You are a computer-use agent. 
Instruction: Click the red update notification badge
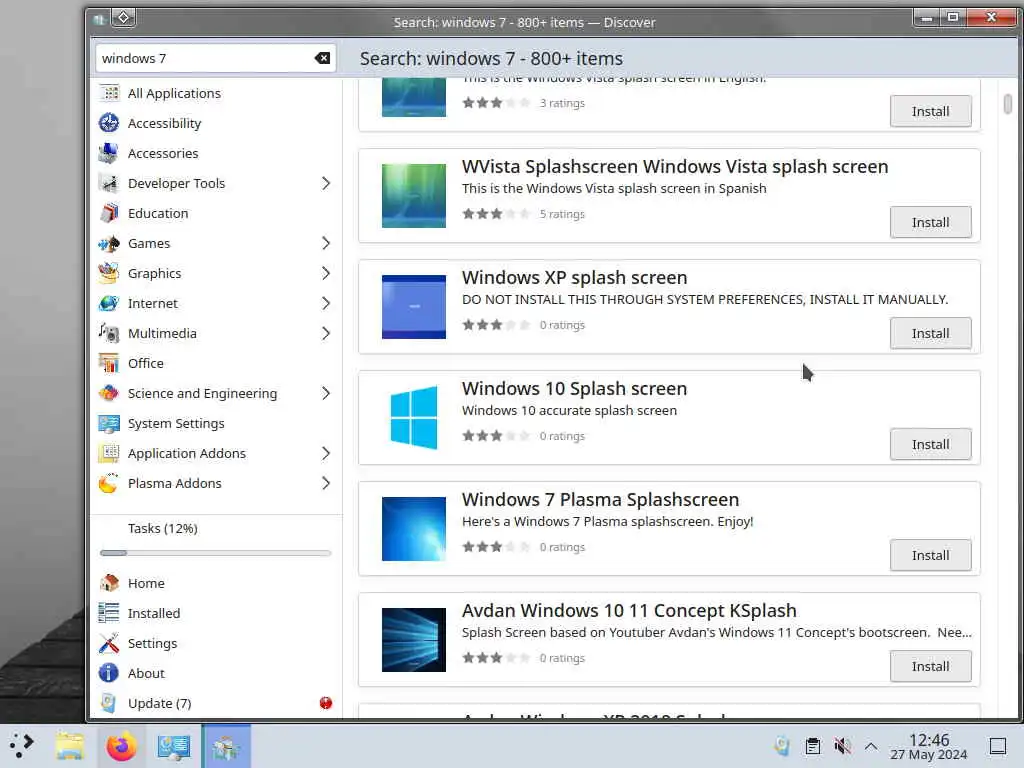326,703
